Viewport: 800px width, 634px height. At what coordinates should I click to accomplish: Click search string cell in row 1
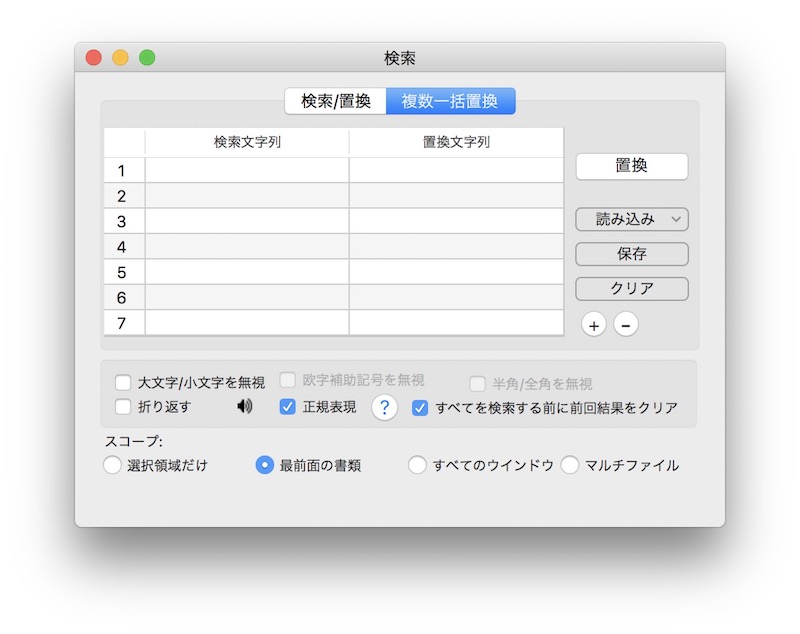coord(247,170)
